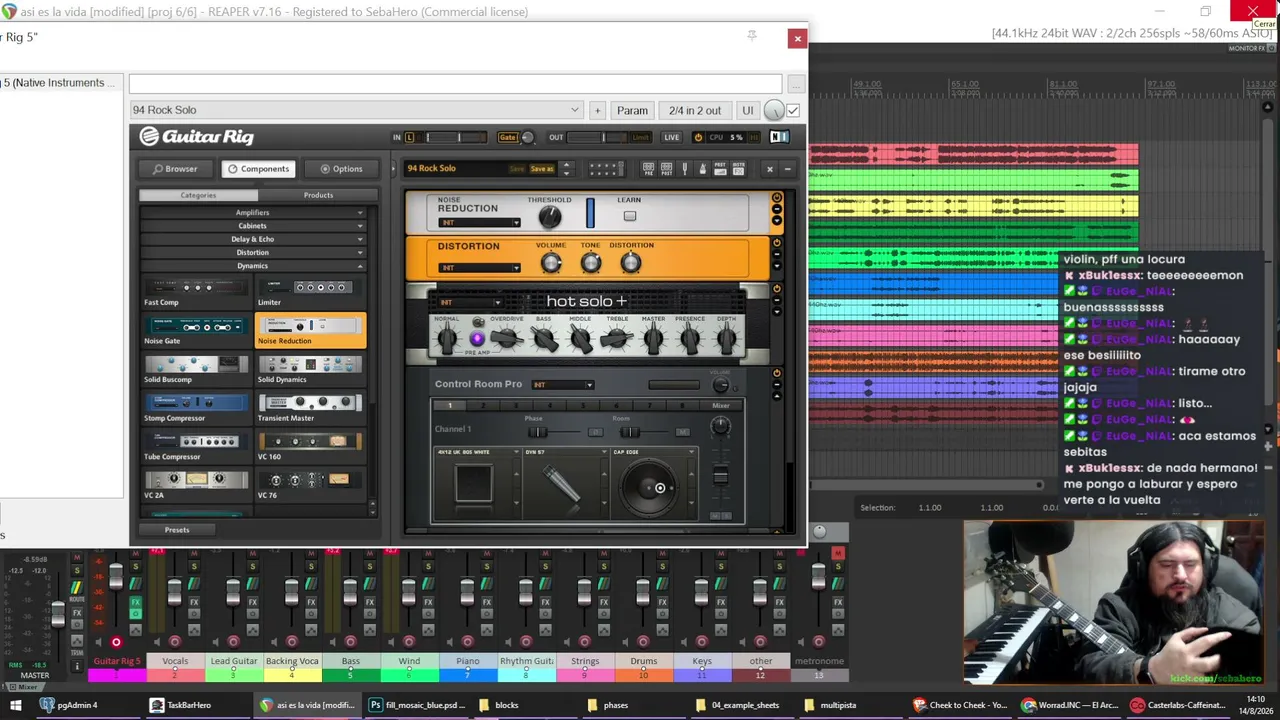Switch to the Products tab
The height and width of the screenshot is (720, 1280).
pyautogui.click(x=318, y=195)
